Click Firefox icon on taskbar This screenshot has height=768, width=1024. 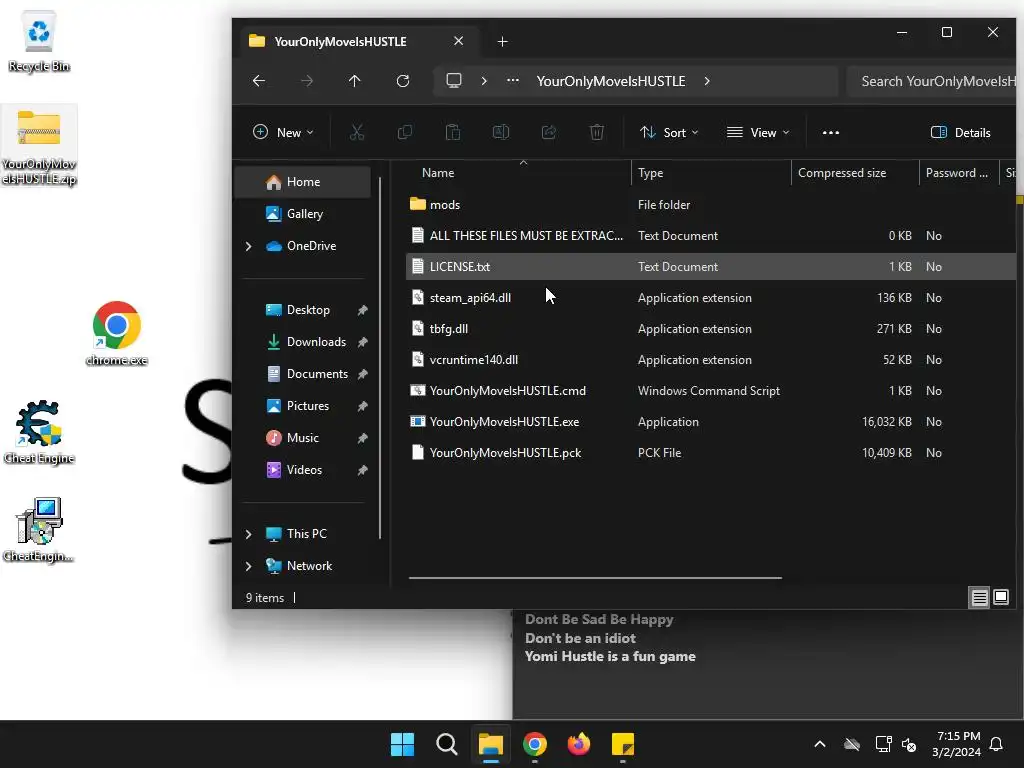[x=579, y=744]
